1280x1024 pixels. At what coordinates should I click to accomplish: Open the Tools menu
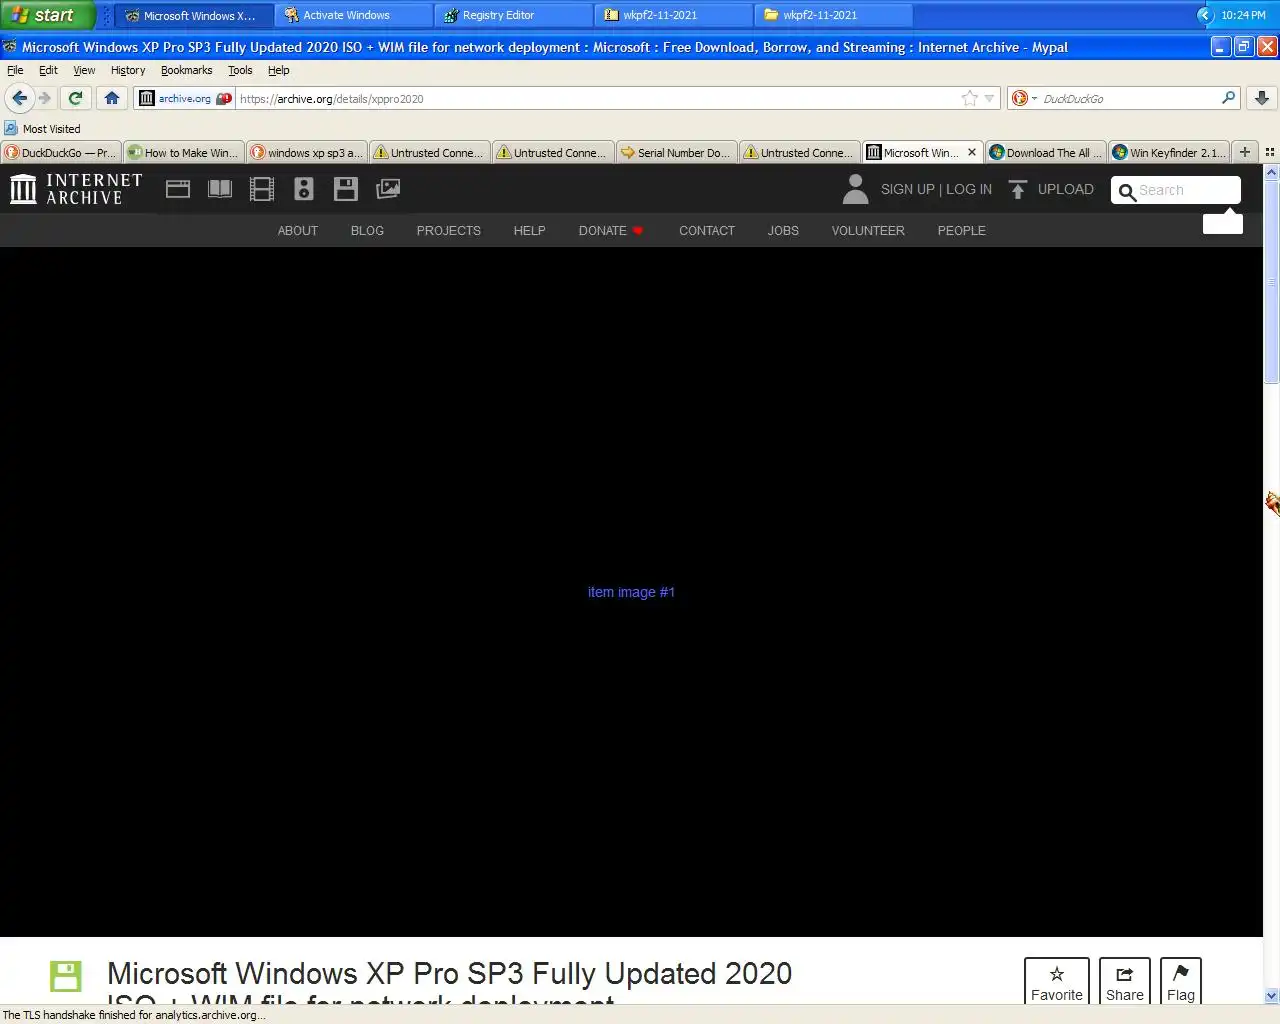240,70
